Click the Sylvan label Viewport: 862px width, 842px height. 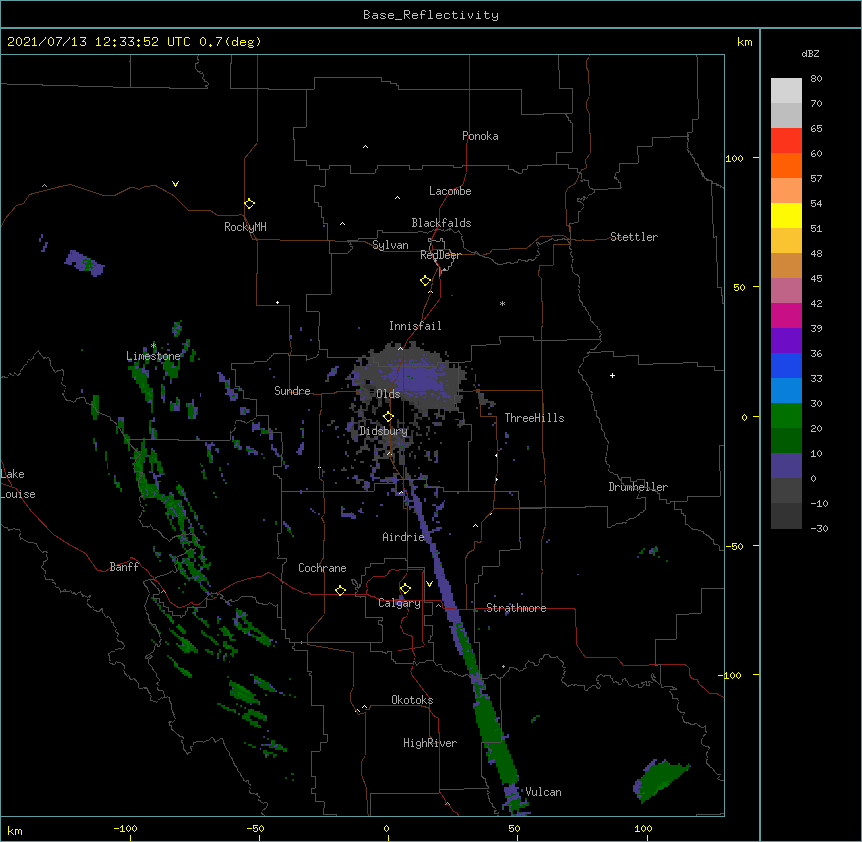(x=390, y=245)
